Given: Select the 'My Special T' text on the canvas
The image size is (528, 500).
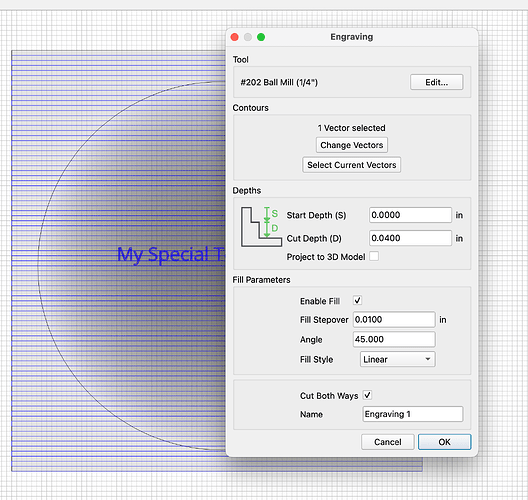Looking at the screenshot, I should 170,255.
